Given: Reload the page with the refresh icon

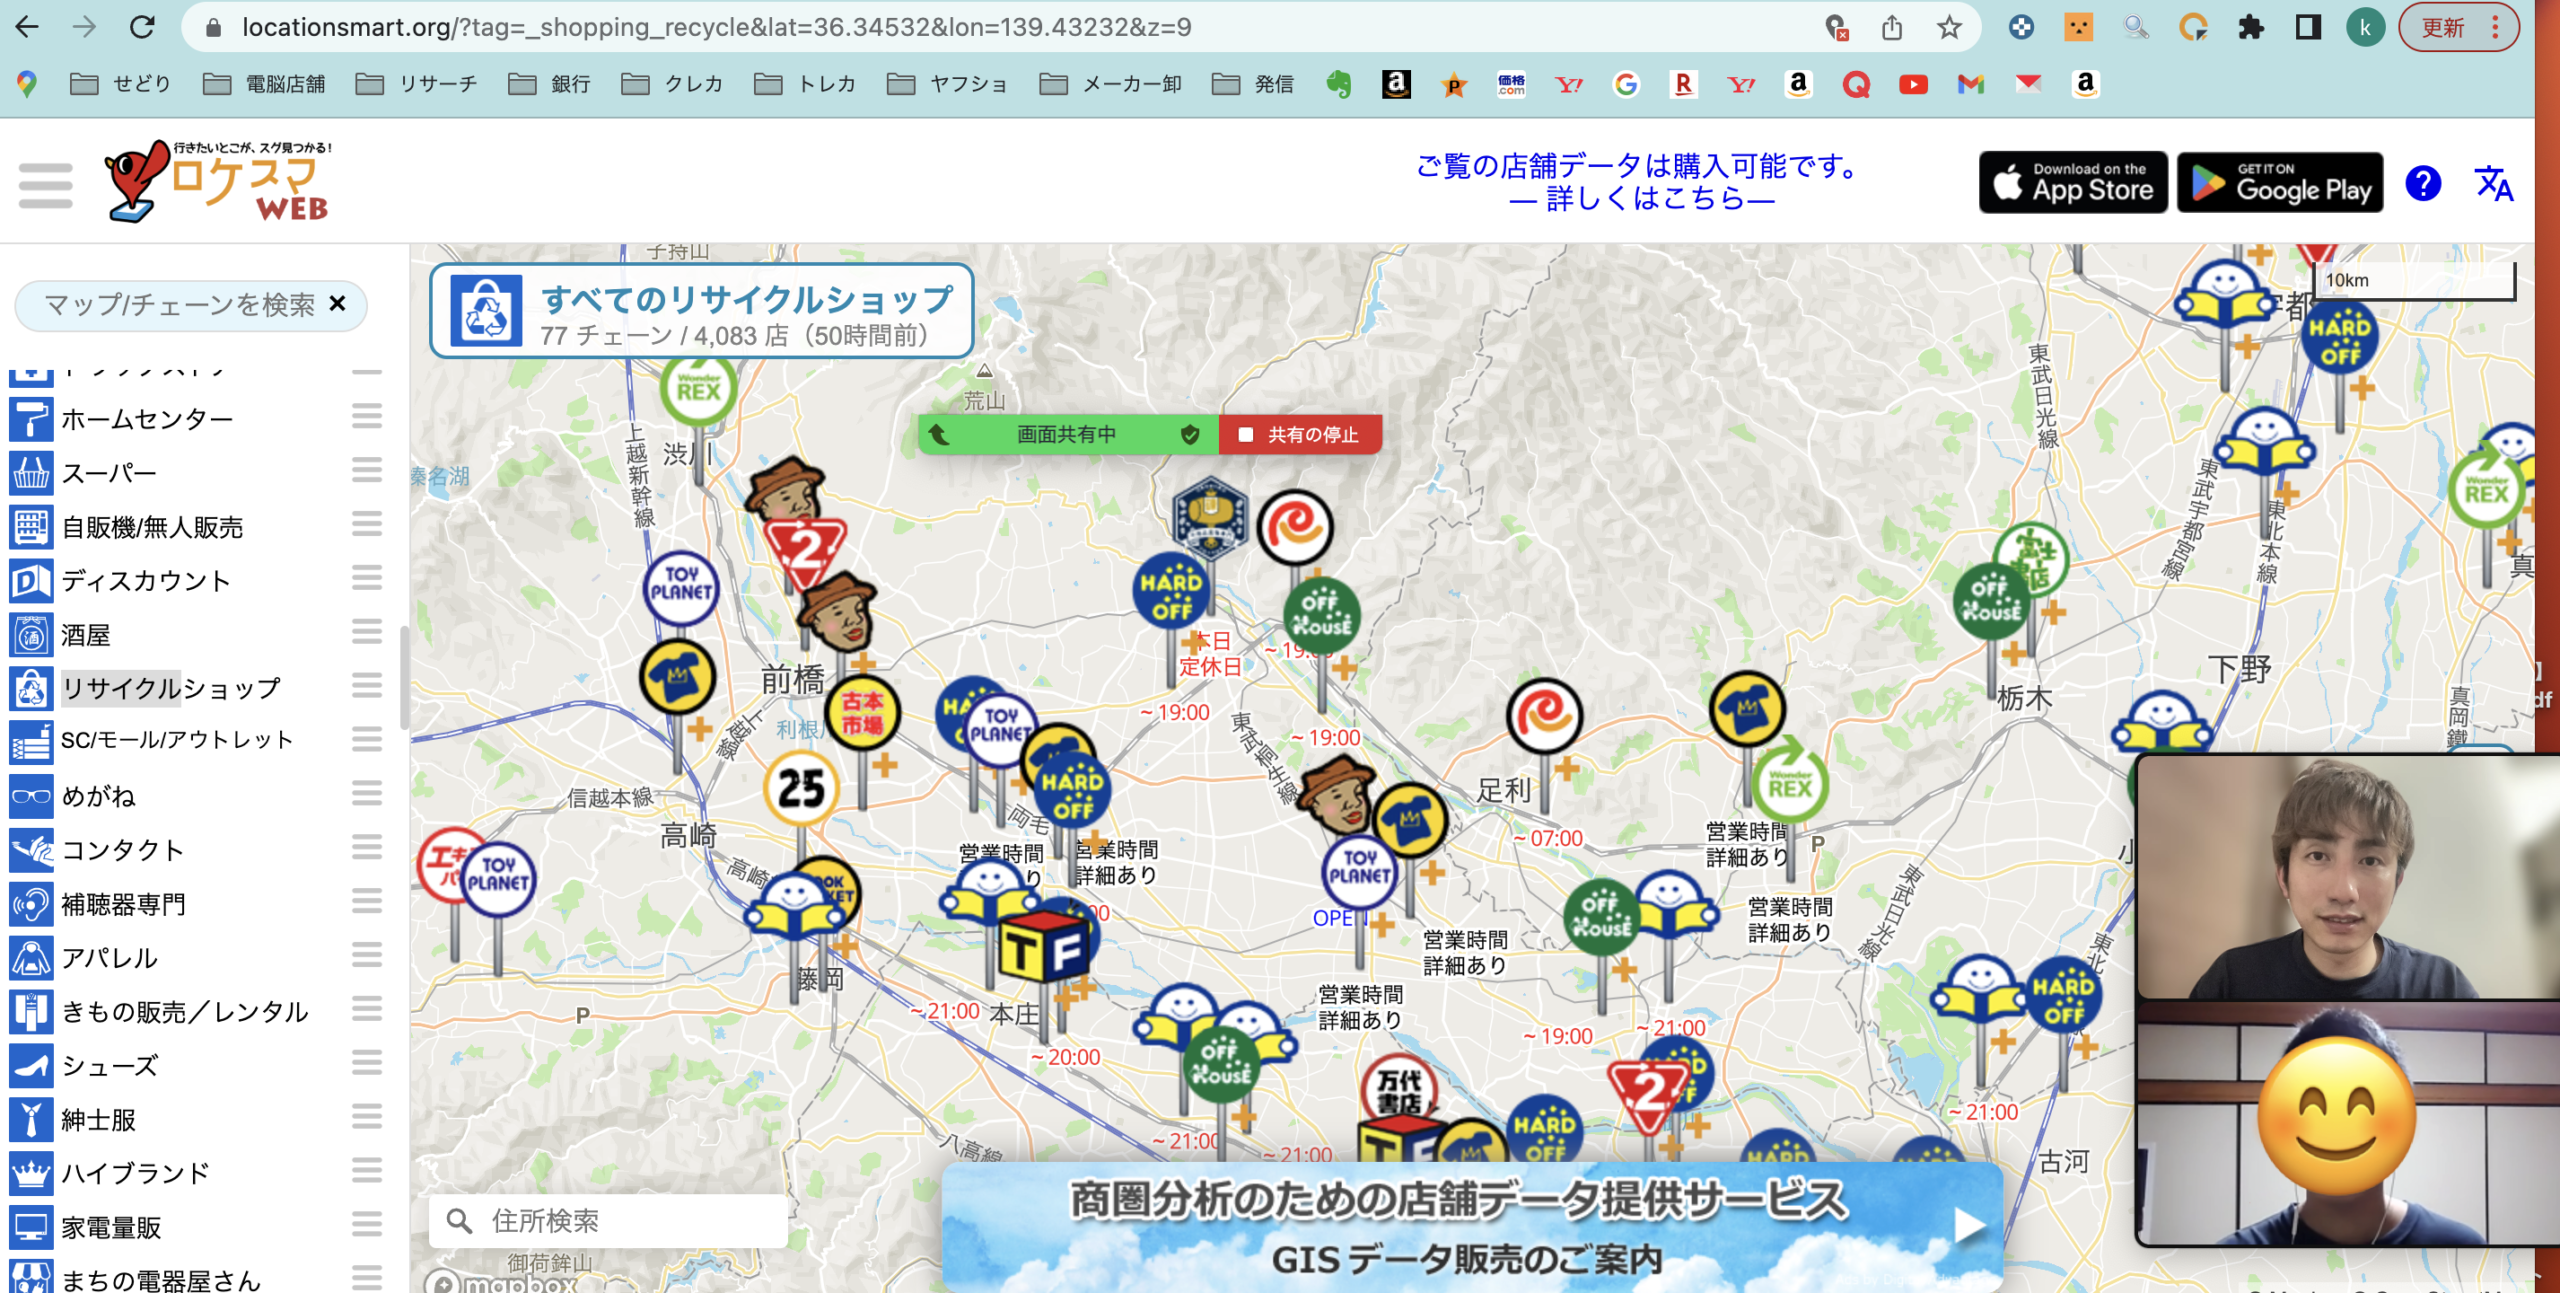Looking at the screenshot, I should 142,27.
